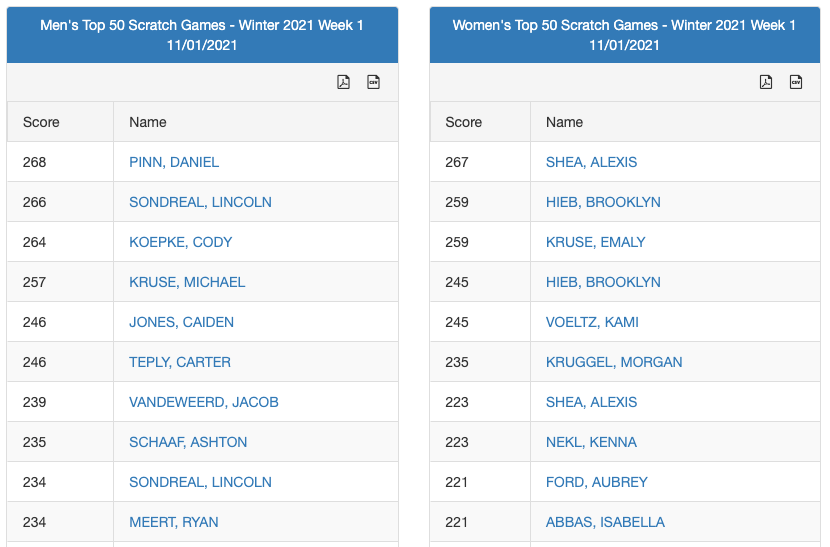Image resolution: width=830 pixels, height=547 pixels.
Task: Click Women's Top 50 Scratch Games header
Action: [x=624, y=35]
